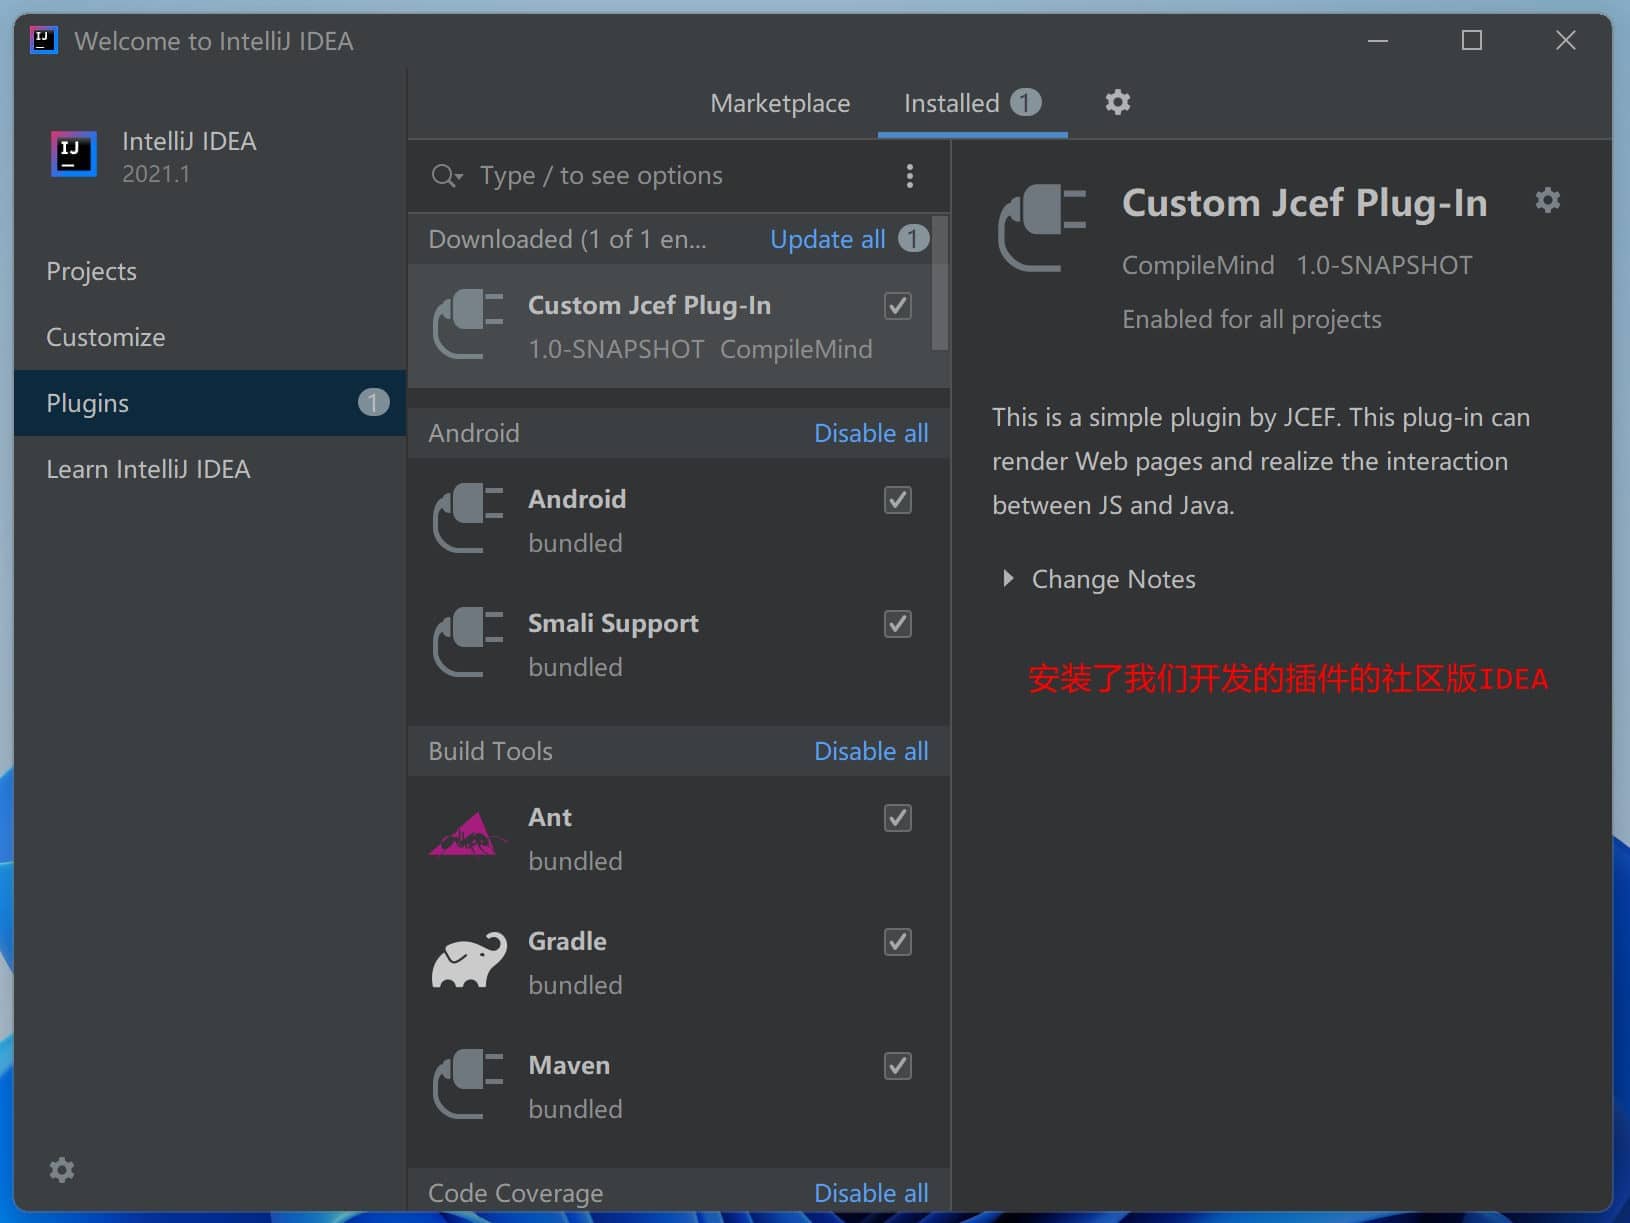Viewport: 1630px width, 1223px height.
Task: Click the Enabled for all projects text
Action: pyautogui.click(x=1252, y=320)
